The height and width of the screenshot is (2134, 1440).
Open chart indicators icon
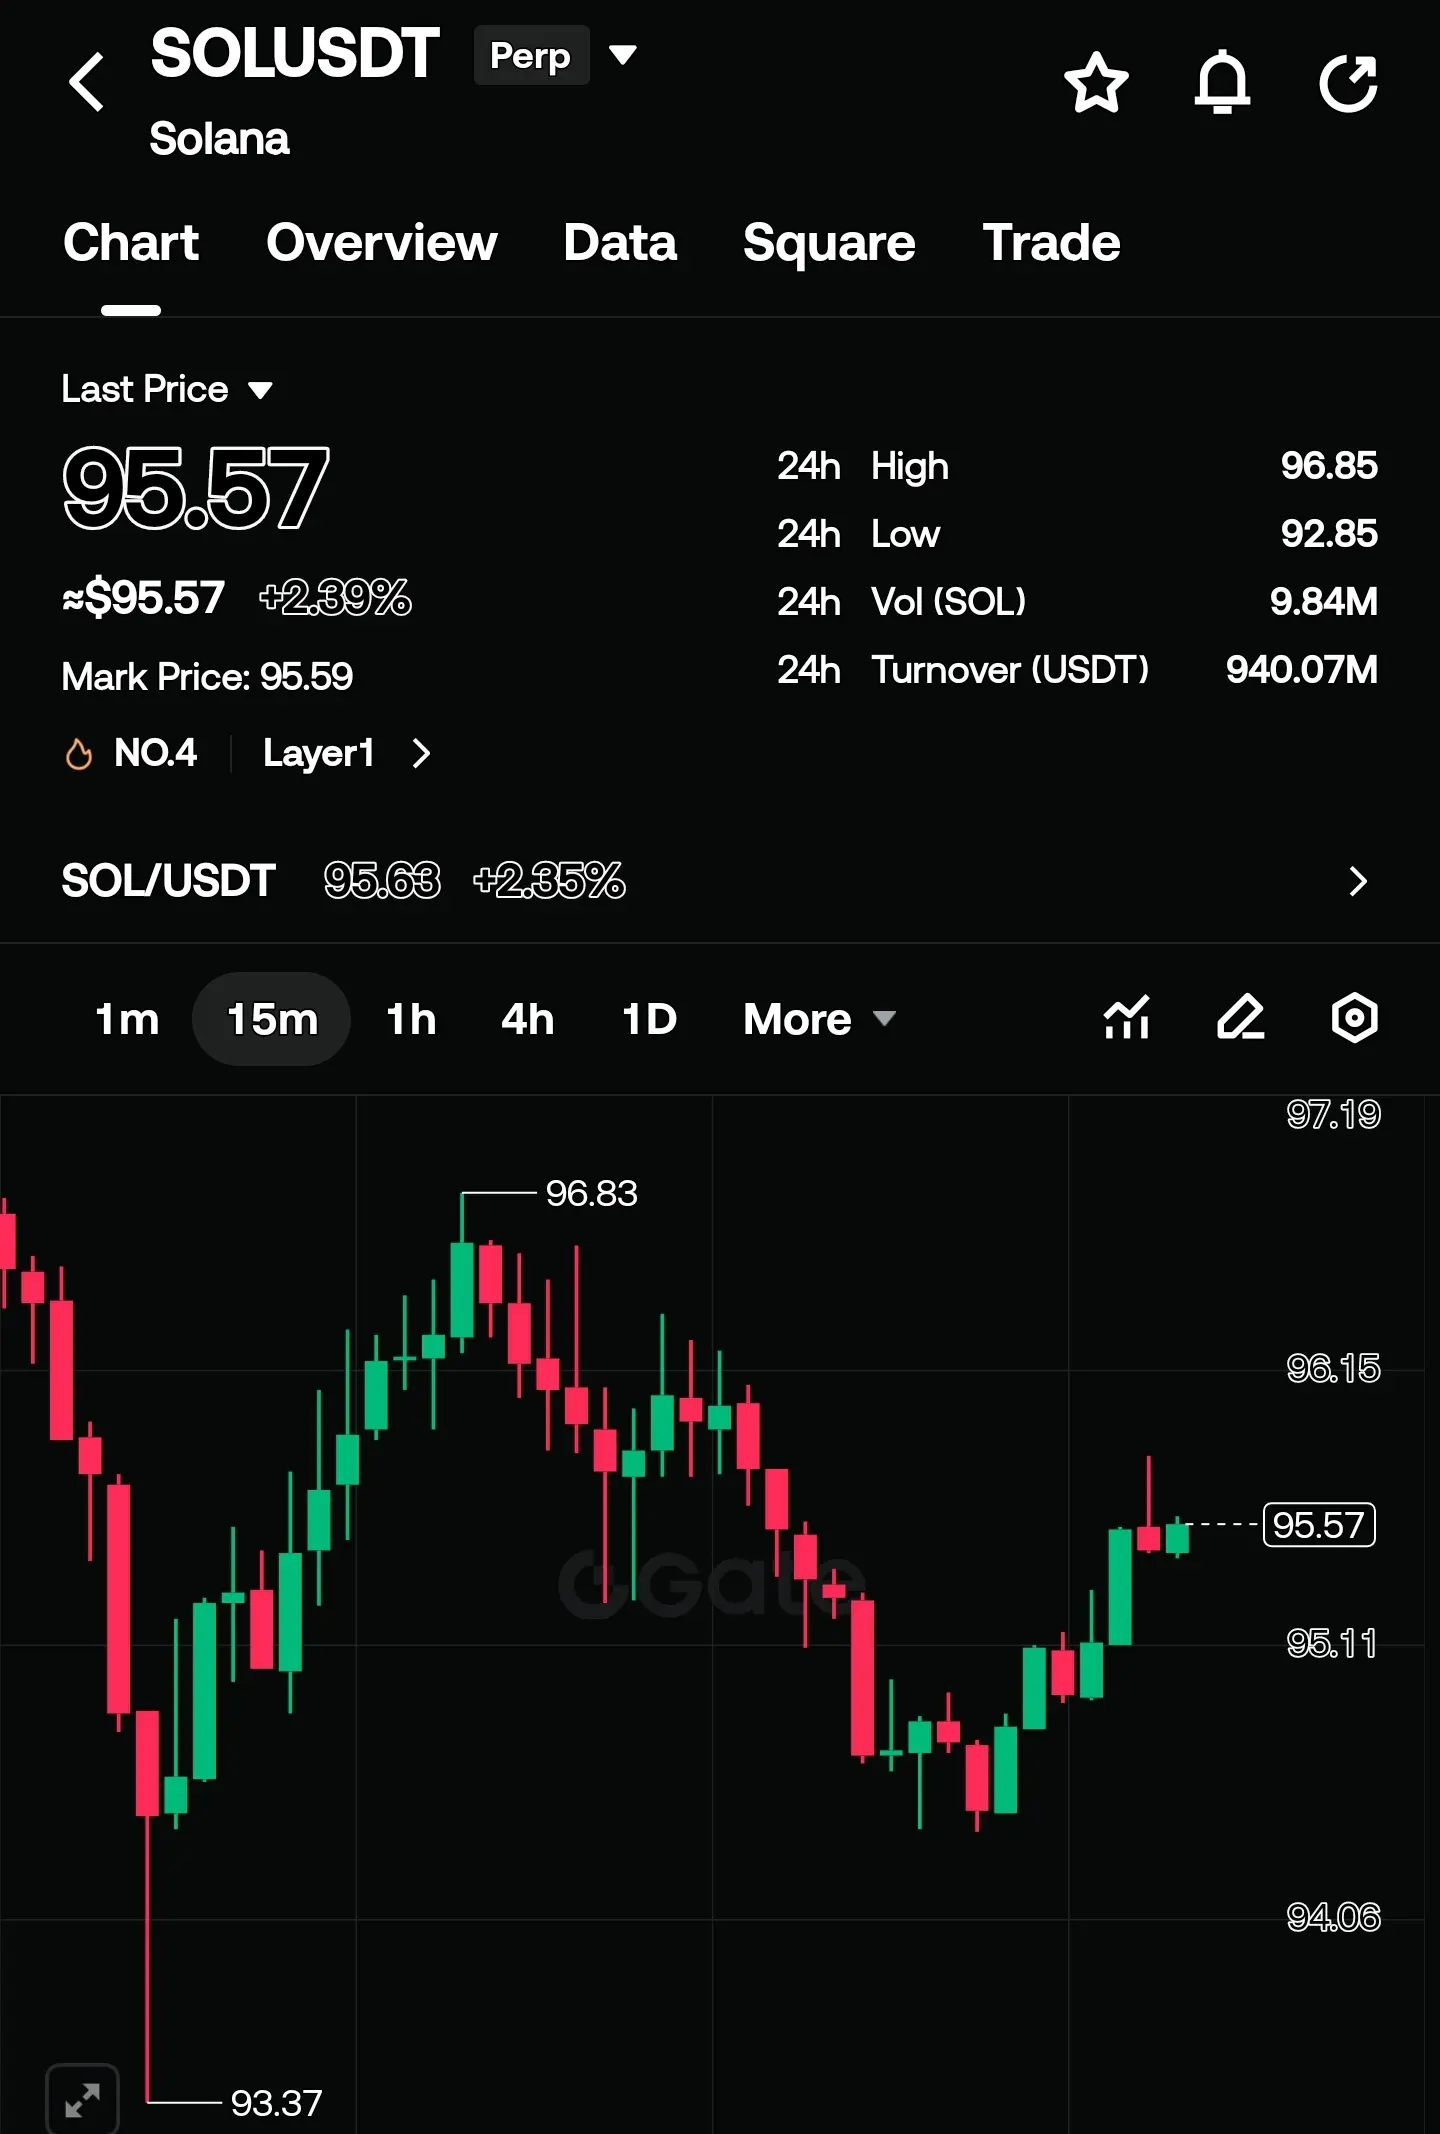[1127, 1018]
